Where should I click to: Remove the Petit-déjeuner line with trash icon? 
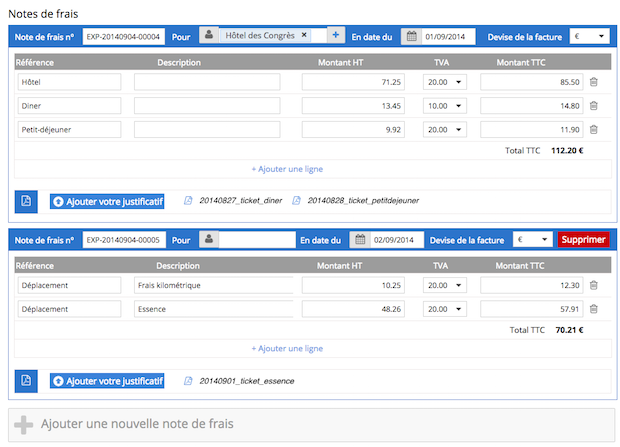click(x=593, y=129)
